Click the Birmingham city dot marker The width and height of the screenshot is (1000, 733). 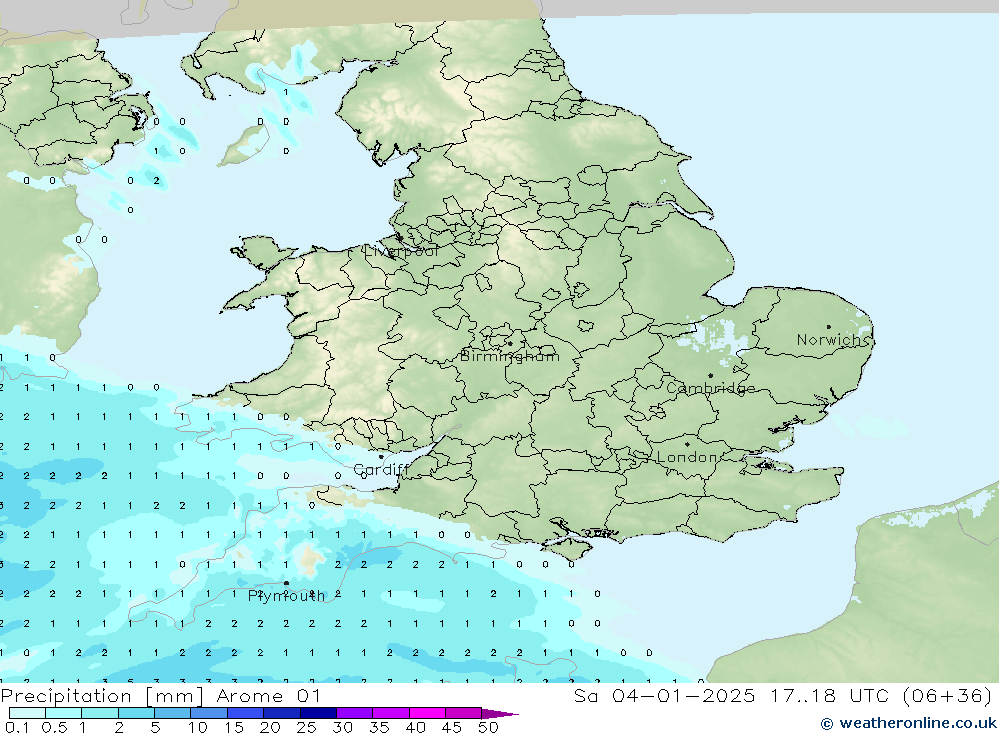tap(510, 343)
